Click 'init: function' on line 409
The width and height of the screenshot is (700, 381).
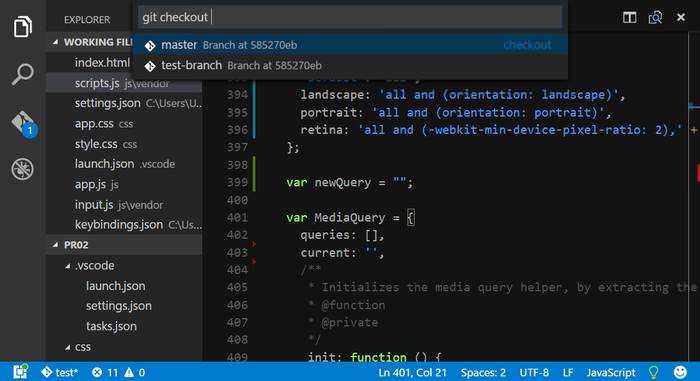357,357
